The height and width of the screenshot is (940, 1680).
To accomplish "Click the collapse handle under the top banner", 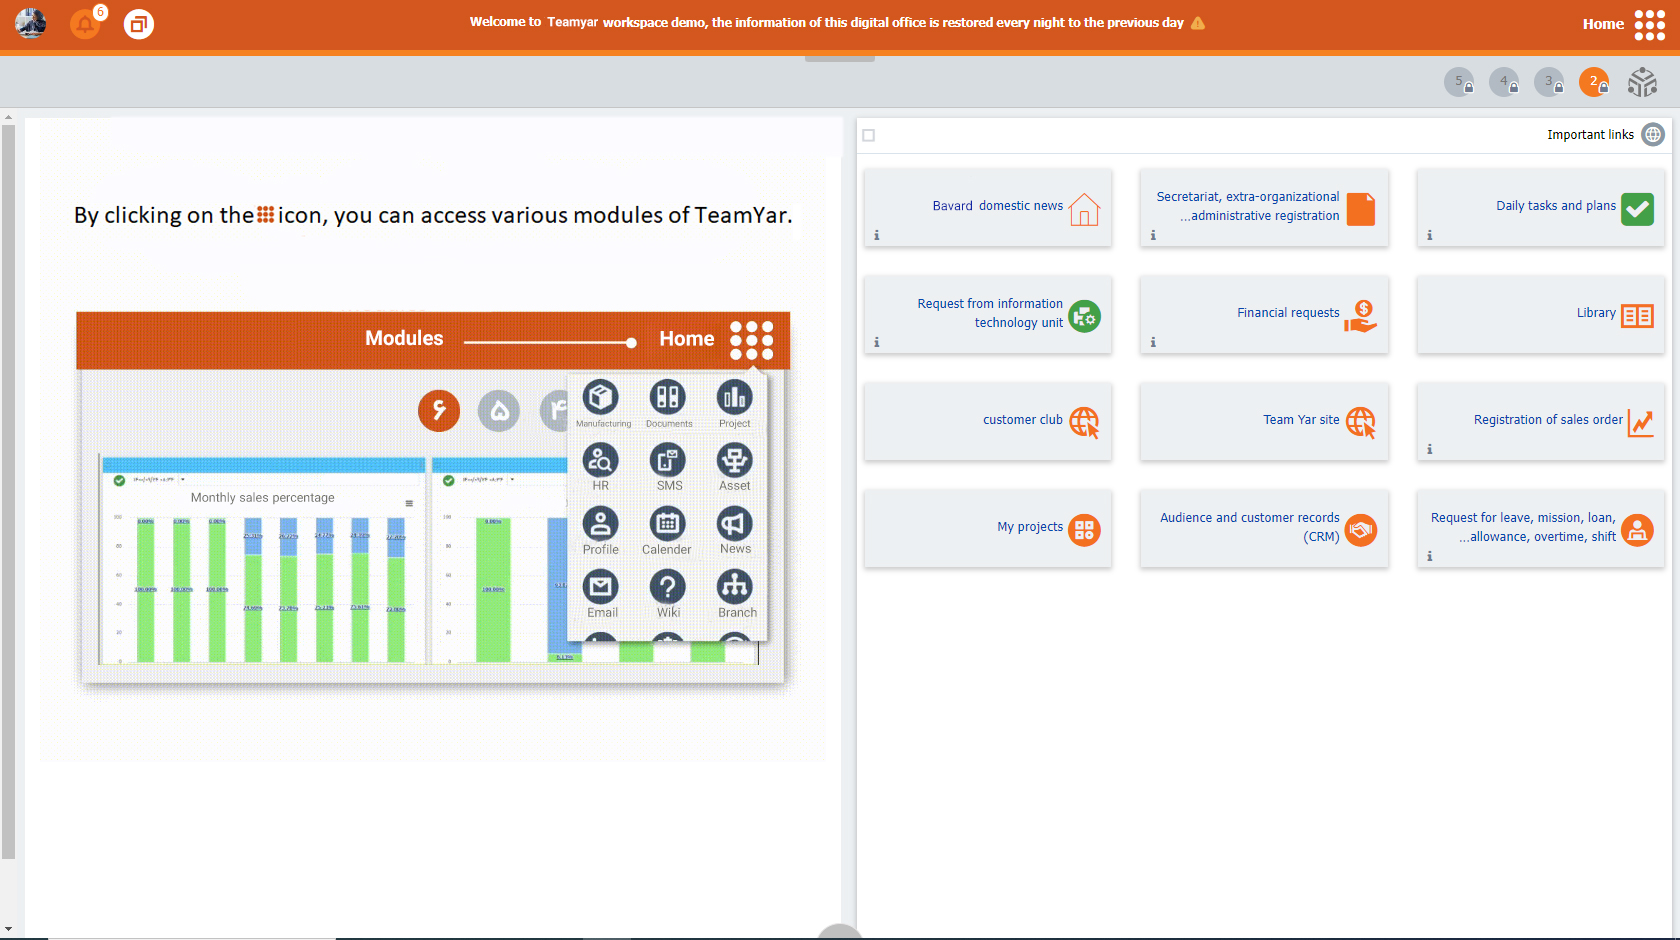I will (x=840, y=59).
